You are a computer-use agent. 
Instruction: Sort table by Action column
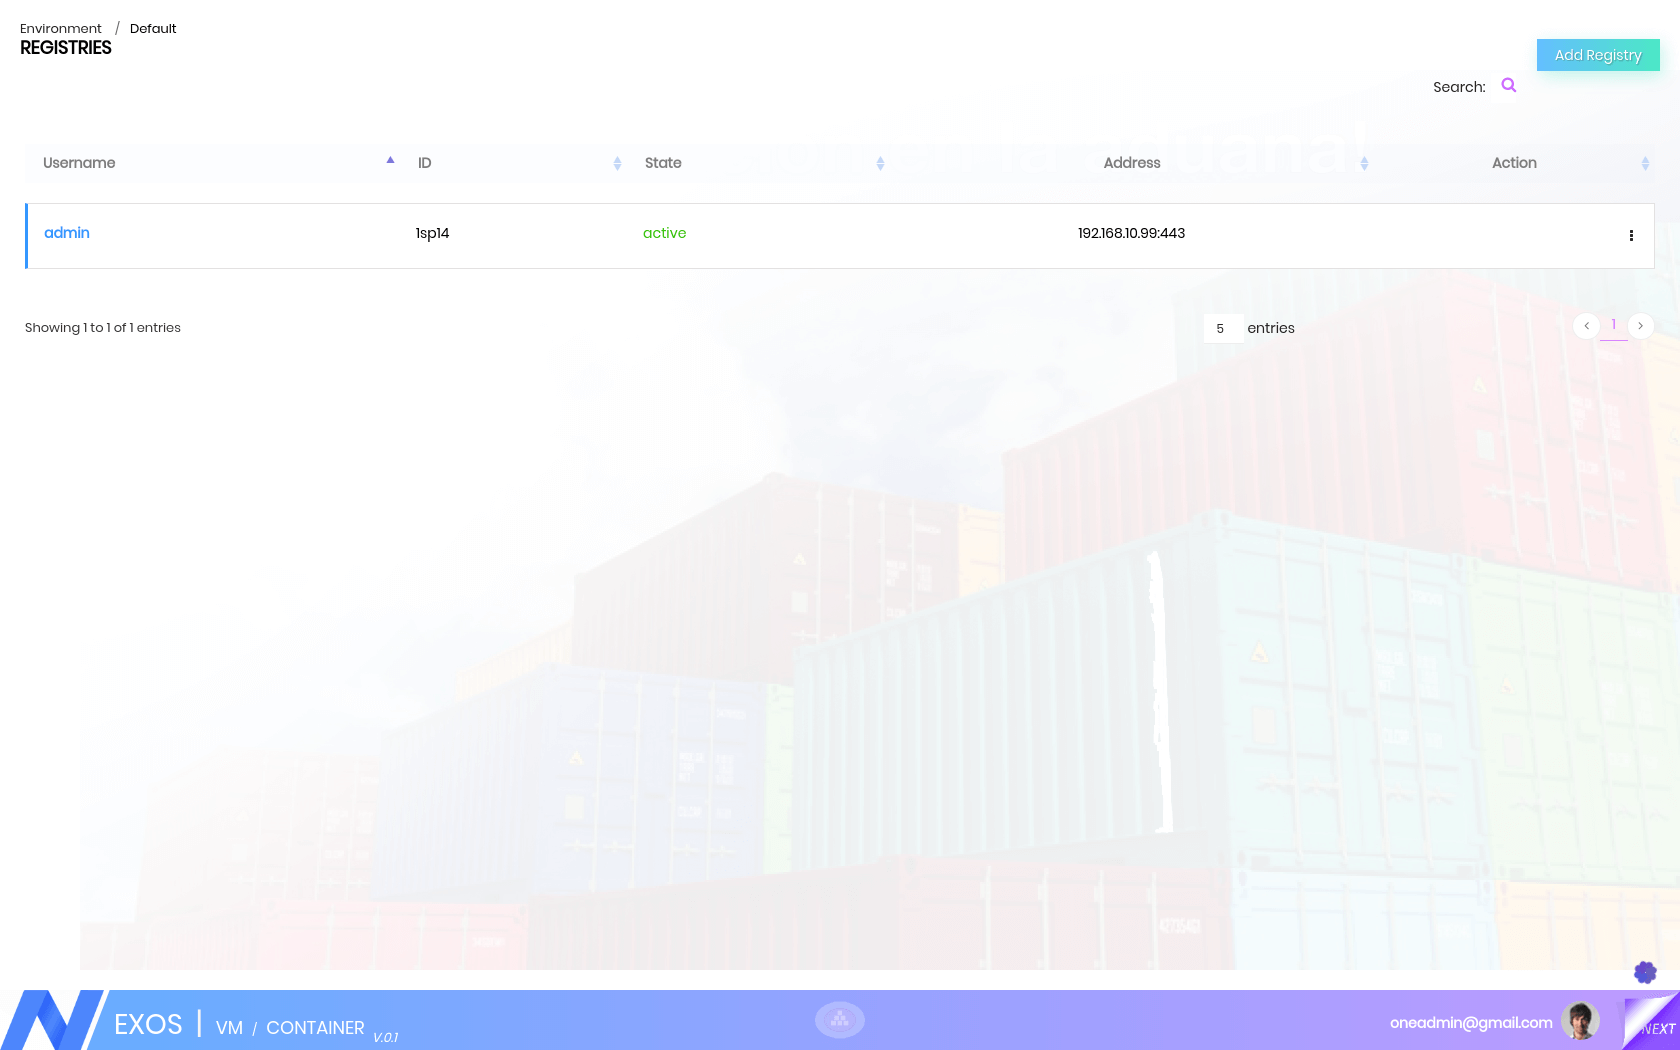coord(1514,163)
